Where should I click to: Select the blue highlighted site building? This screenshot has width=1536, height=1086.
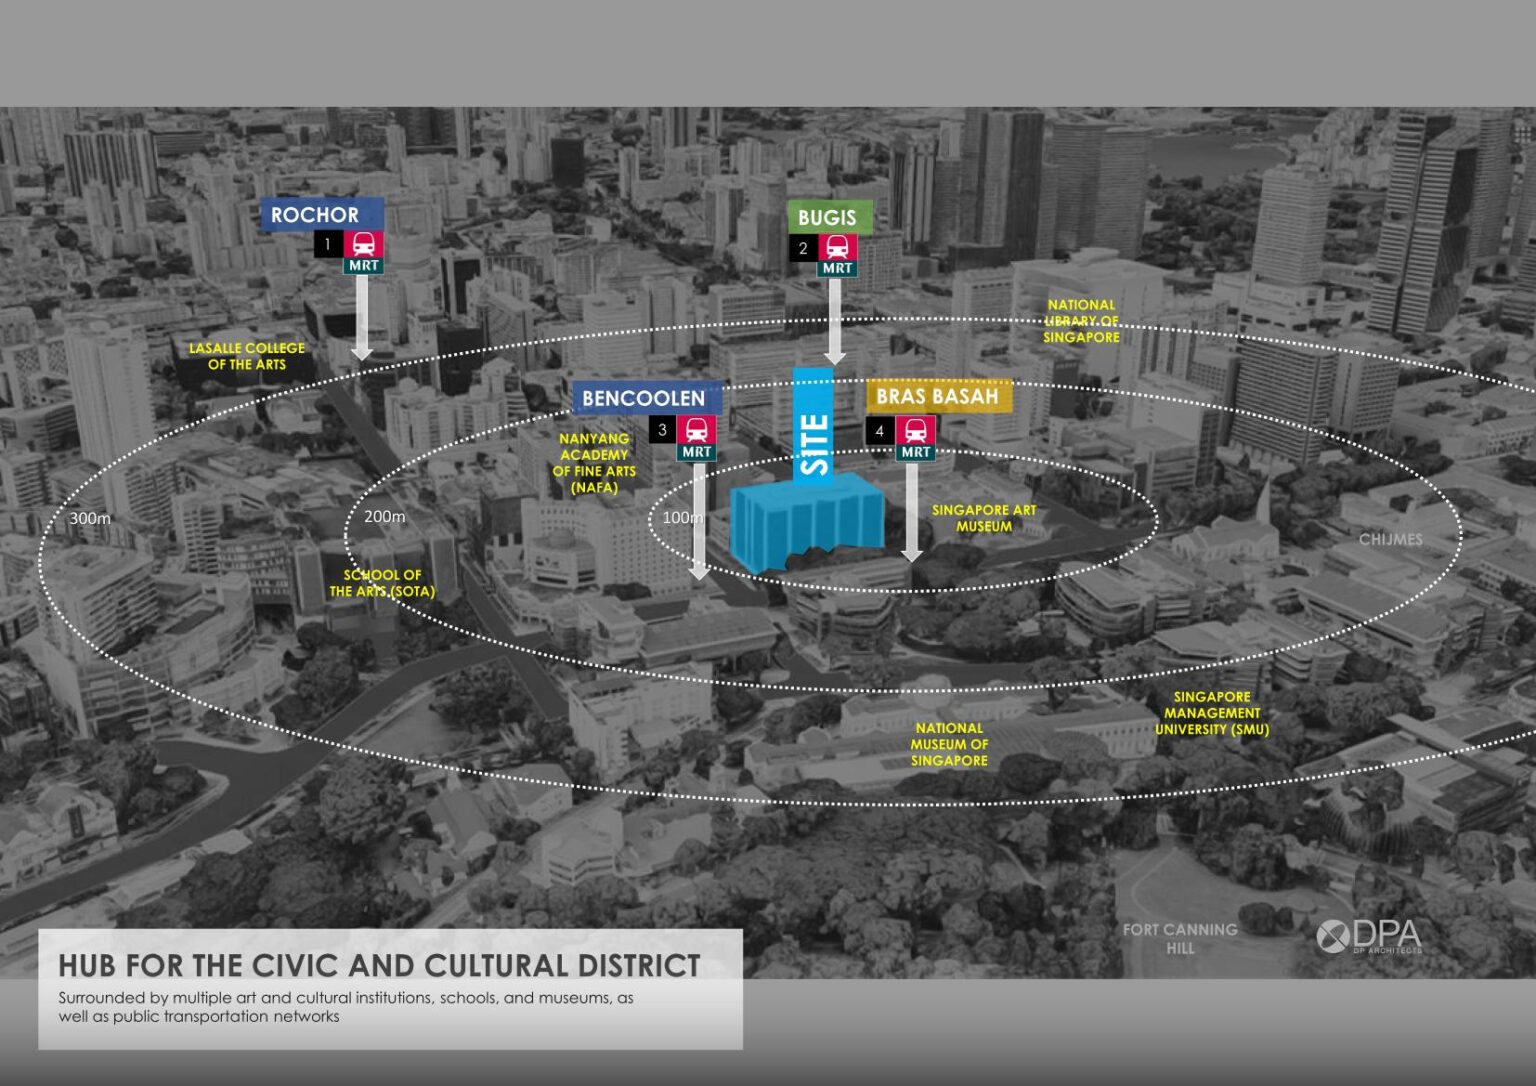(806, 518)
